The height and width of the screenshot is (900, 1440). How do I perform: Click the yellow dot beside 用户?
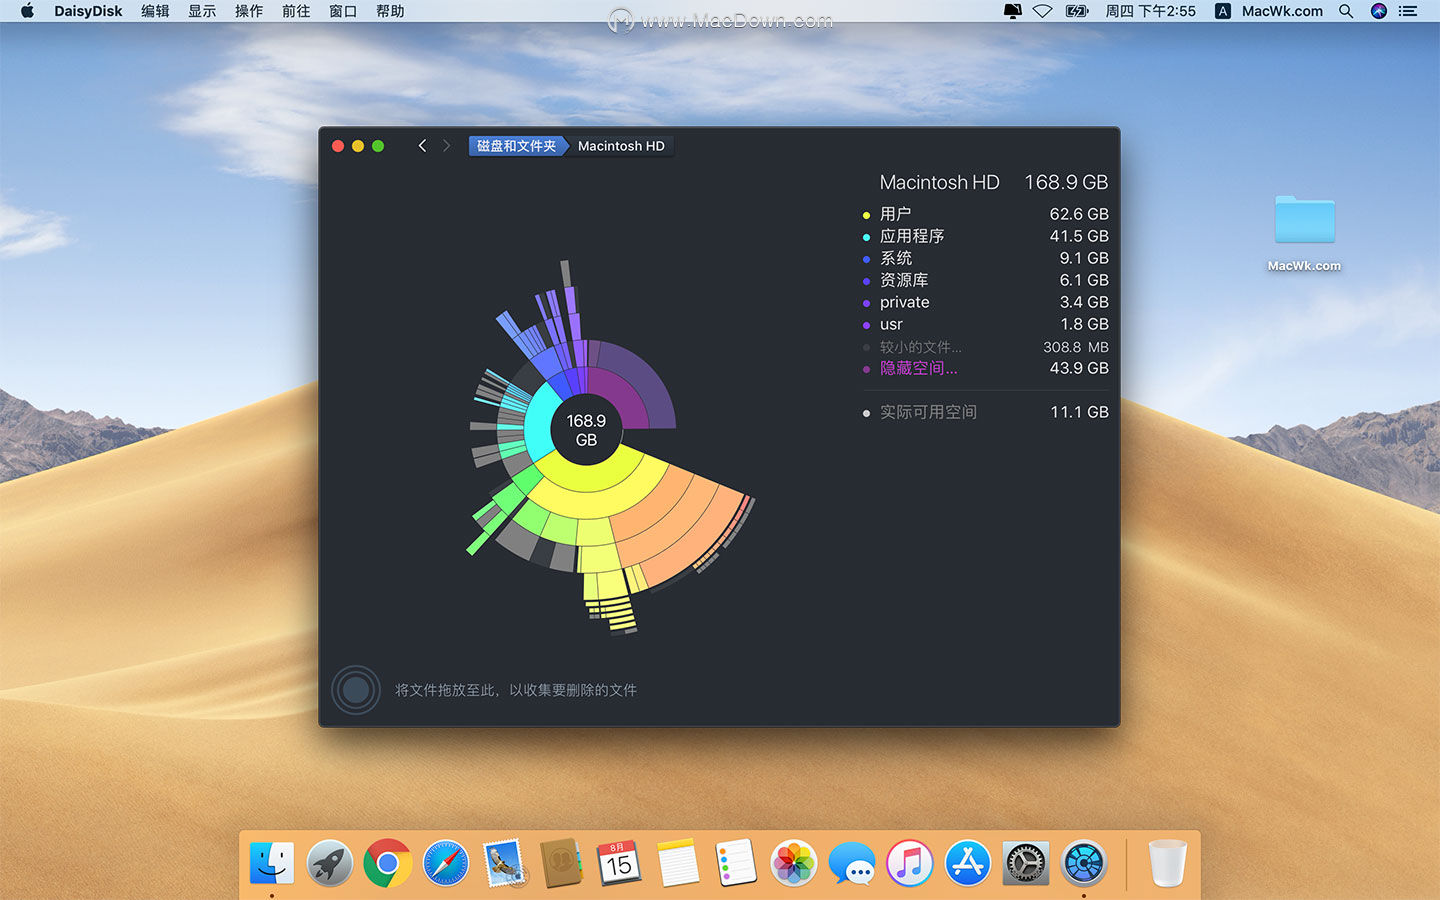click(866, 215)
